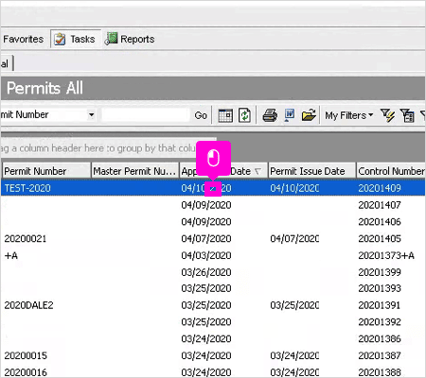The width and height of the screenshot is (426, 378).
Task: Open the My Filters dropdown
Action: [349, 115]
